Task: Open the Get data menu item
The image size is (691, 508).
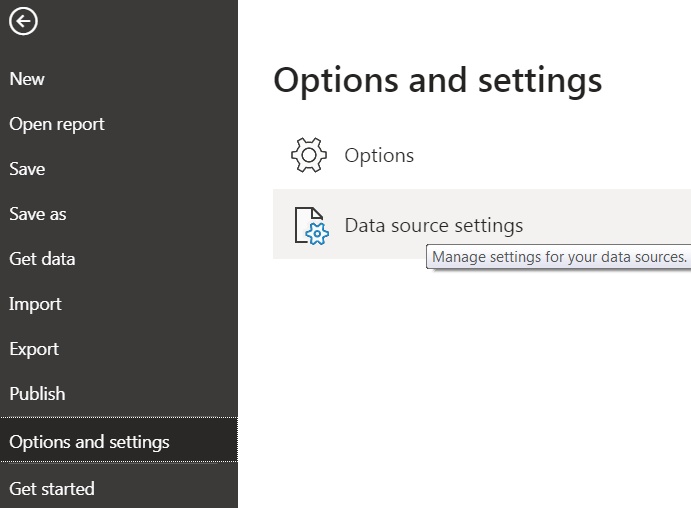Action: tap(42, 259)
